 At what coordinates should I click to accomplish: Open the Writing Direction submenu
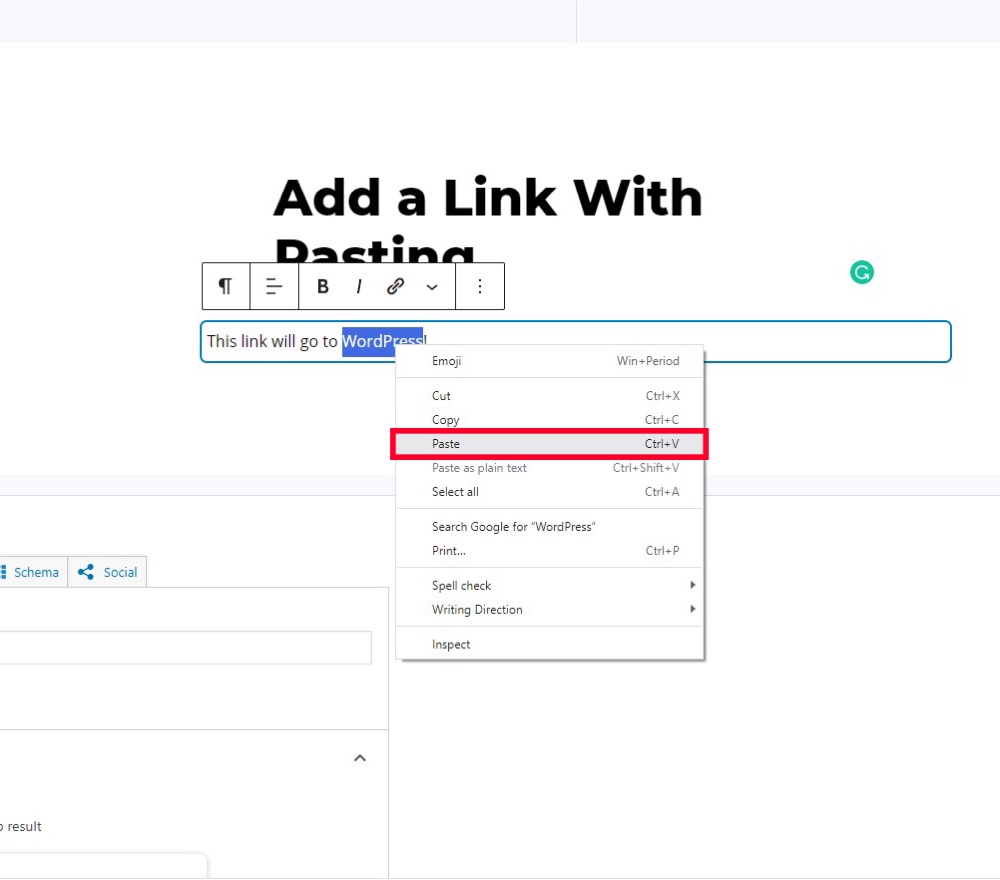pos(477,610)
